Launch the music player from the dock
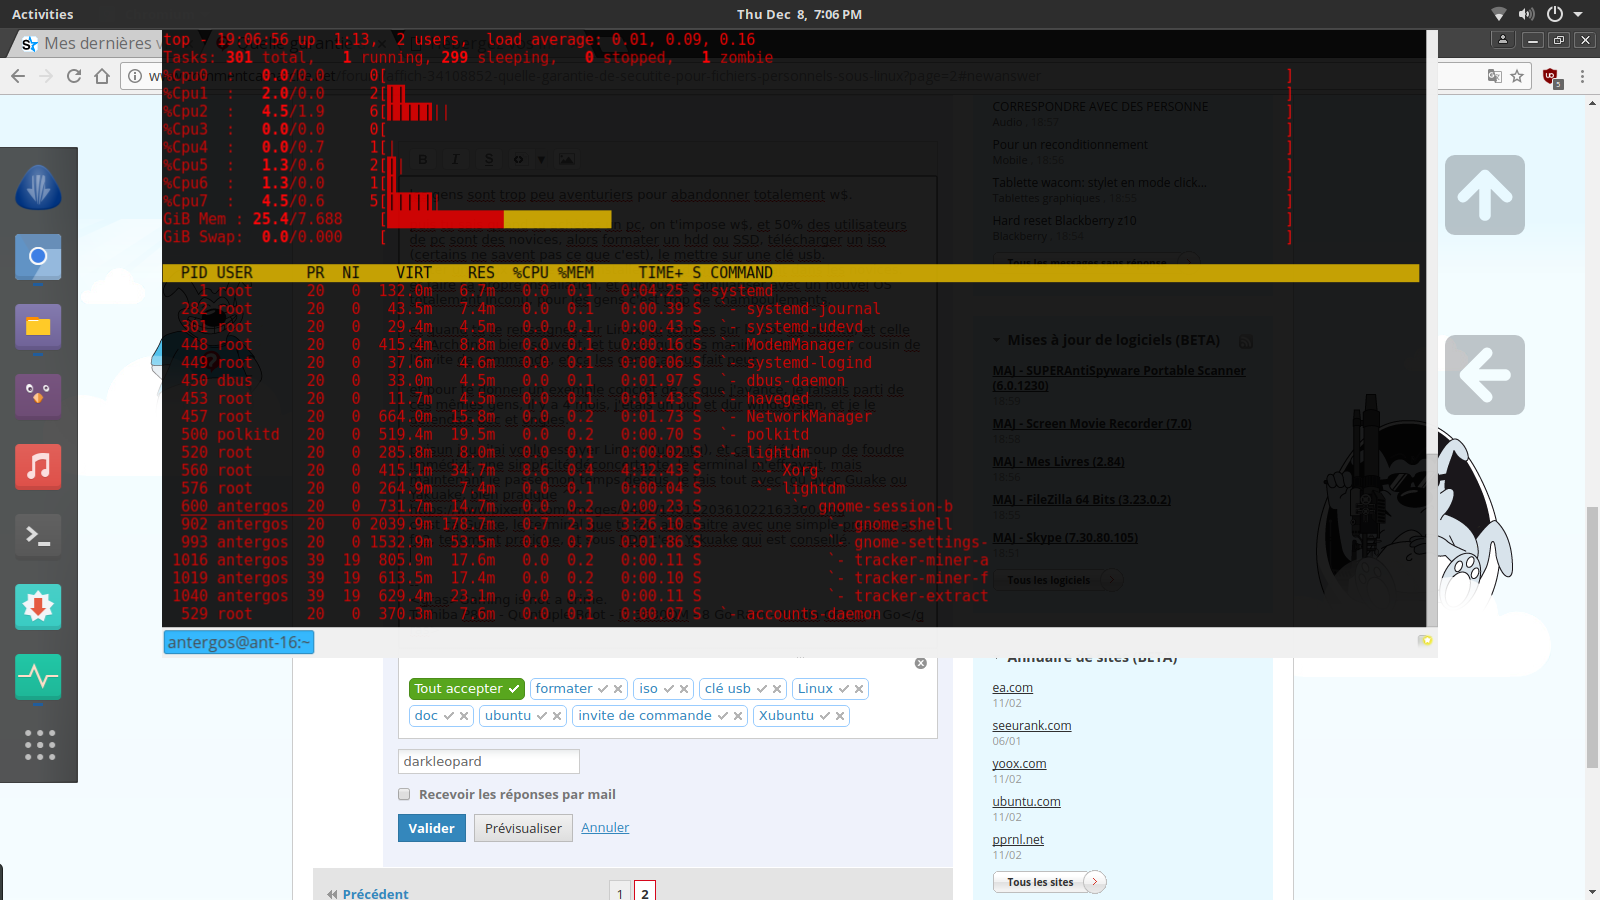This screenshot has height=900, width=1600. [x=38, y=466]
